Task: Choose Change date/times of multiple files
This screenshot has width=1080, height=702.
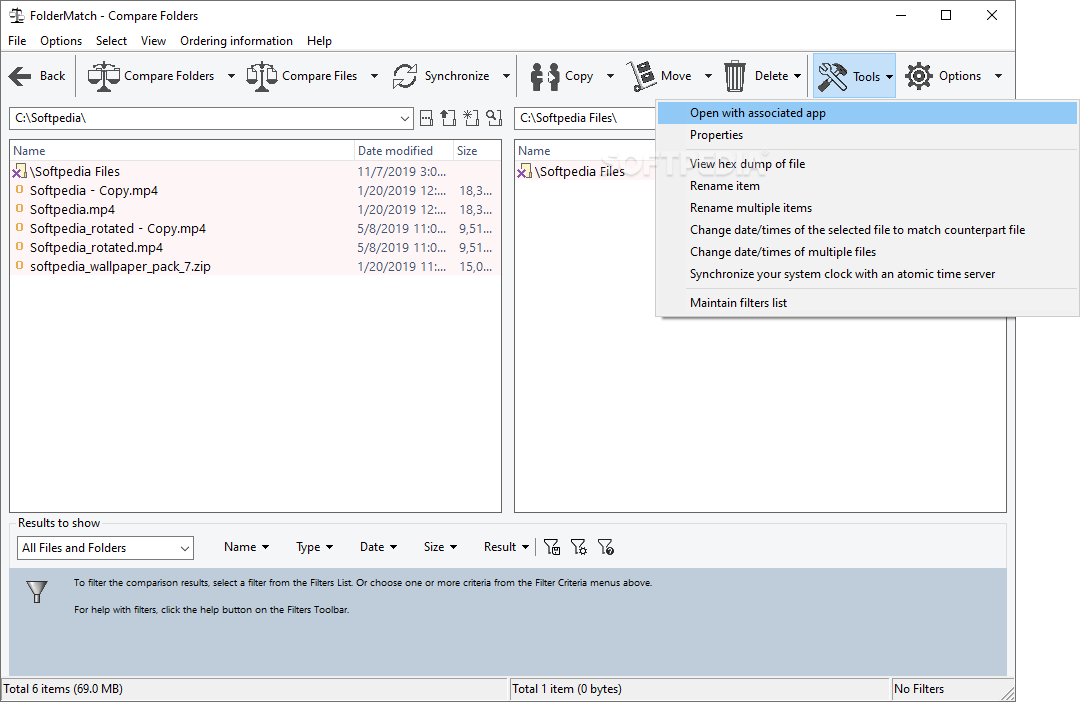Action: [867, 252]
